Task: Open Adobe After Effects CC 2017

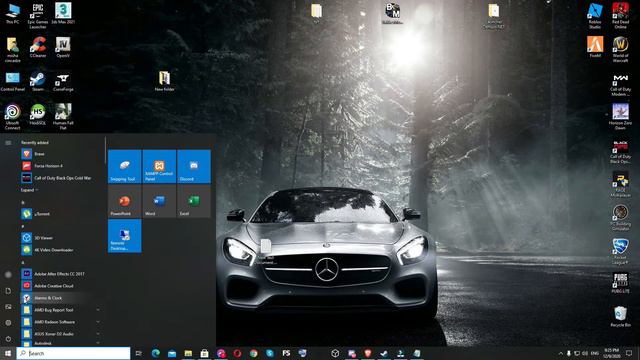Action: [x=61, y=274]
